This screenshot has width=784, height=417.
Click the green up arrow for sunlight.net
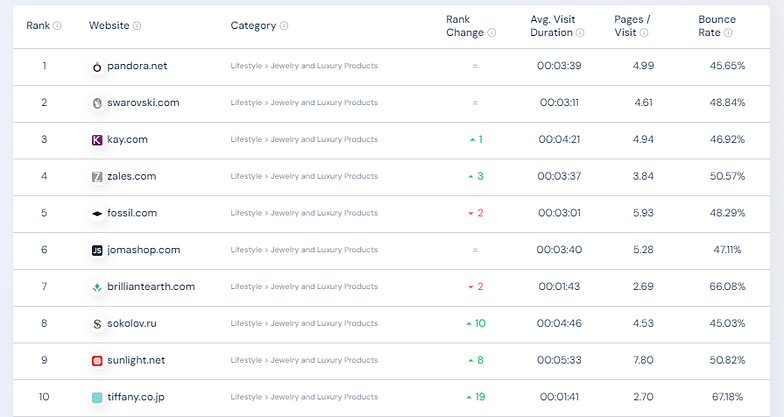point(470,360)
